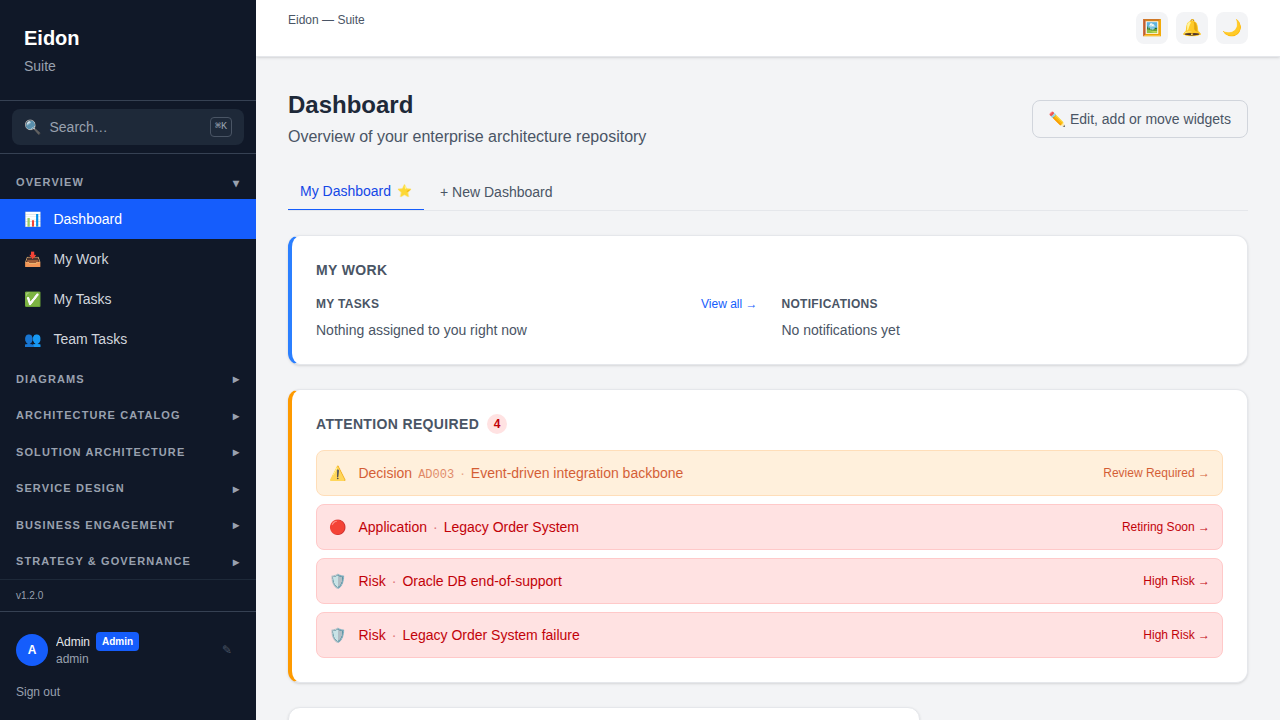This screenshot has height=720, width=1280.
Task: Select the My Dashboard tab
Action: click(x=356, y=191)
